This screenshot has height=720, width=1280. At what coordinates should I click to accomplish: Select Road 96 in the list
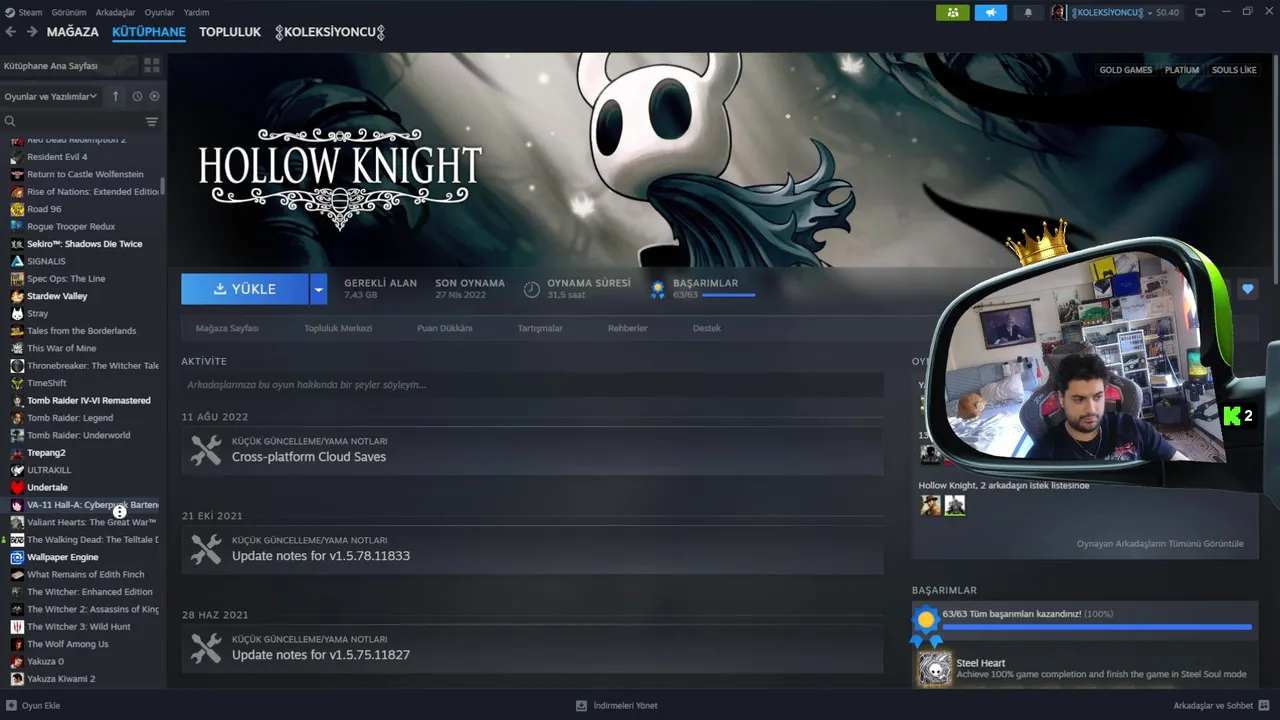[44, 209]
